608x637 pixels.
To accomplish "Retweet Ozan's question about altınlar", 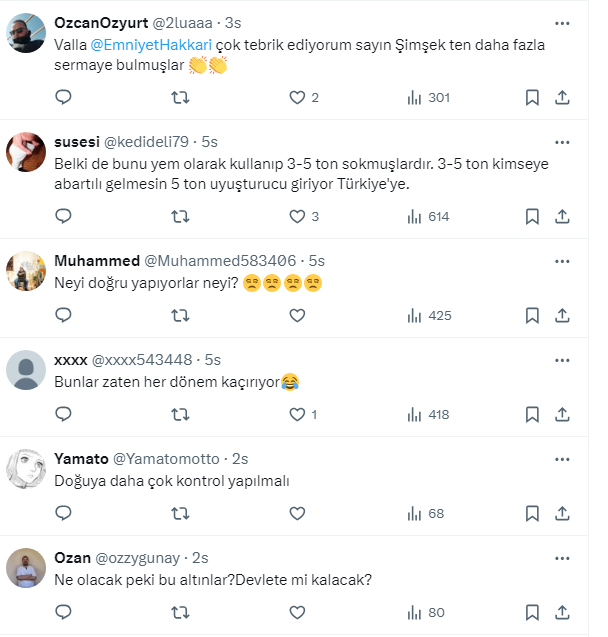I will click(180, 612).
